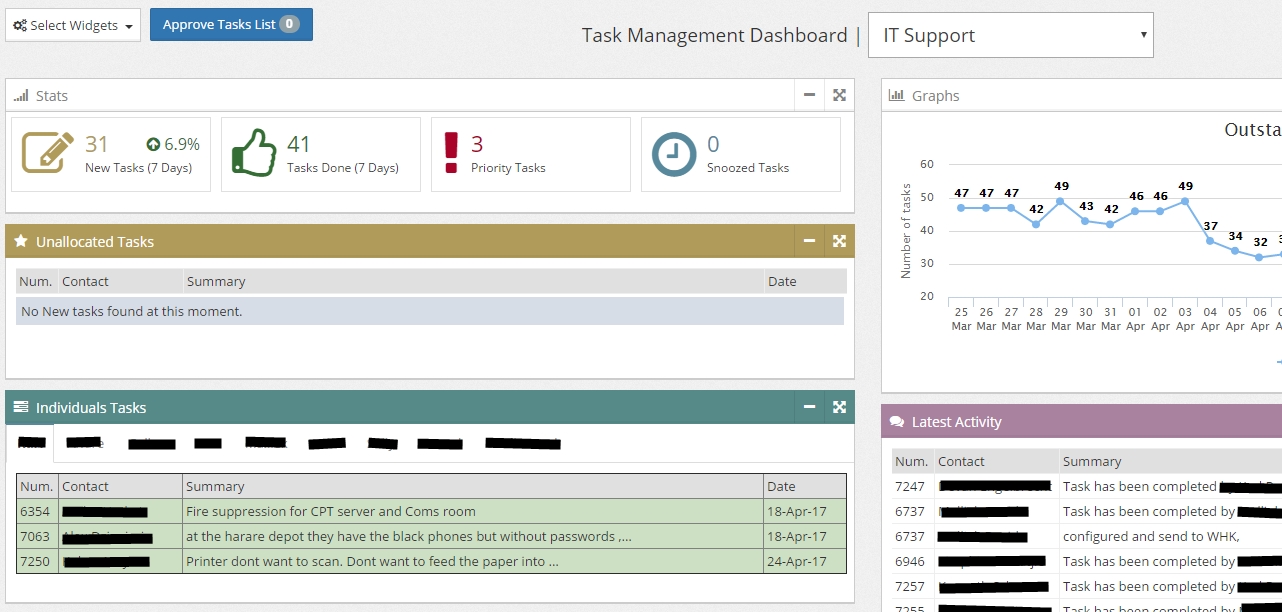Image resolution: width=1282 pixels, height=612 pixels.
Task: Expand the Individuals Tasks widget fullscreen
Action: pos(839,407)
